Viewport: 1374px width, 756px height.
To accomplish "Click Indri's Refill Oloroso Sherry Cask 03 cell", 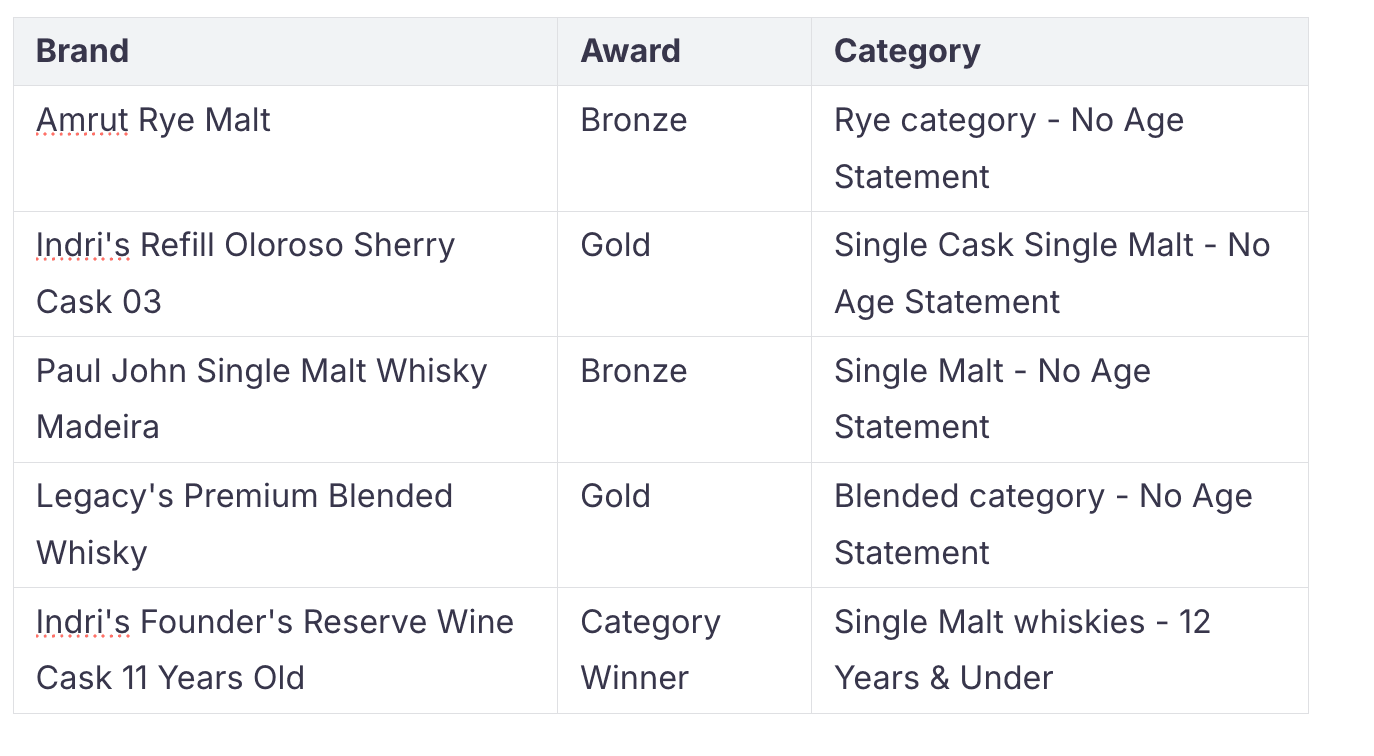I will pos(245,273).
